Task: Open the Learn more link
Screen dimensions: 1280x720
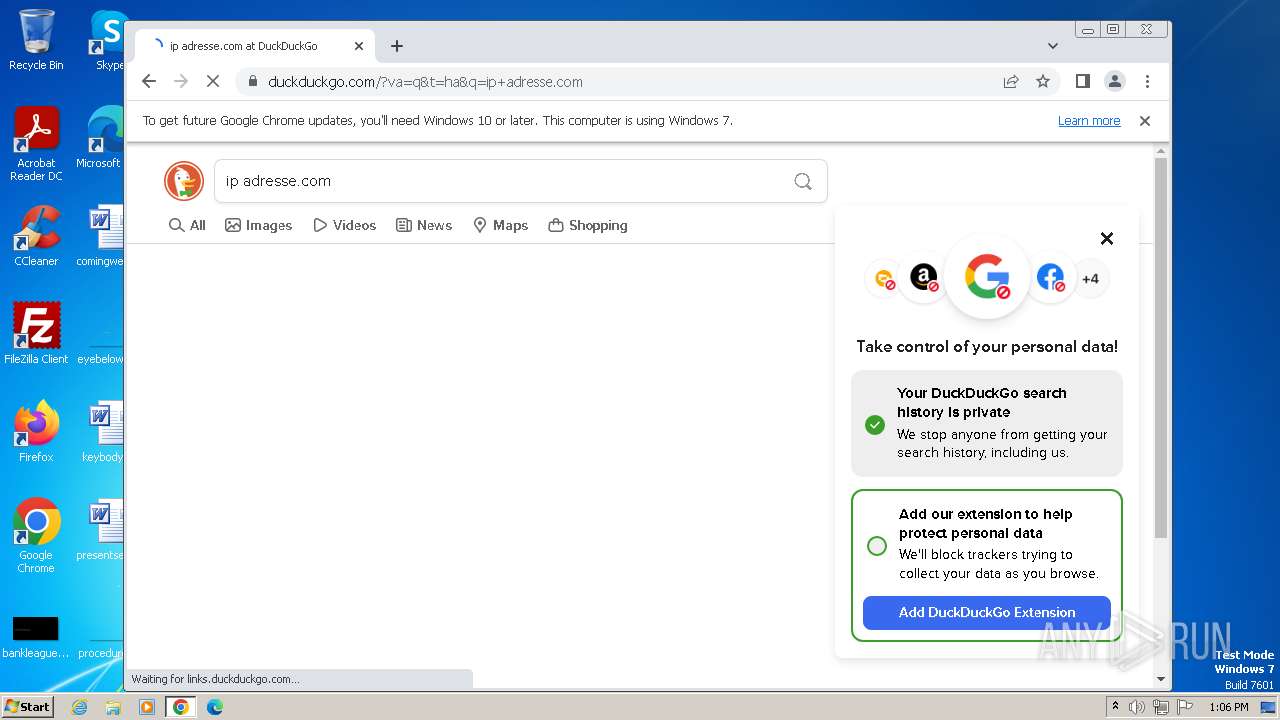Action: (x=1089, y=121)
